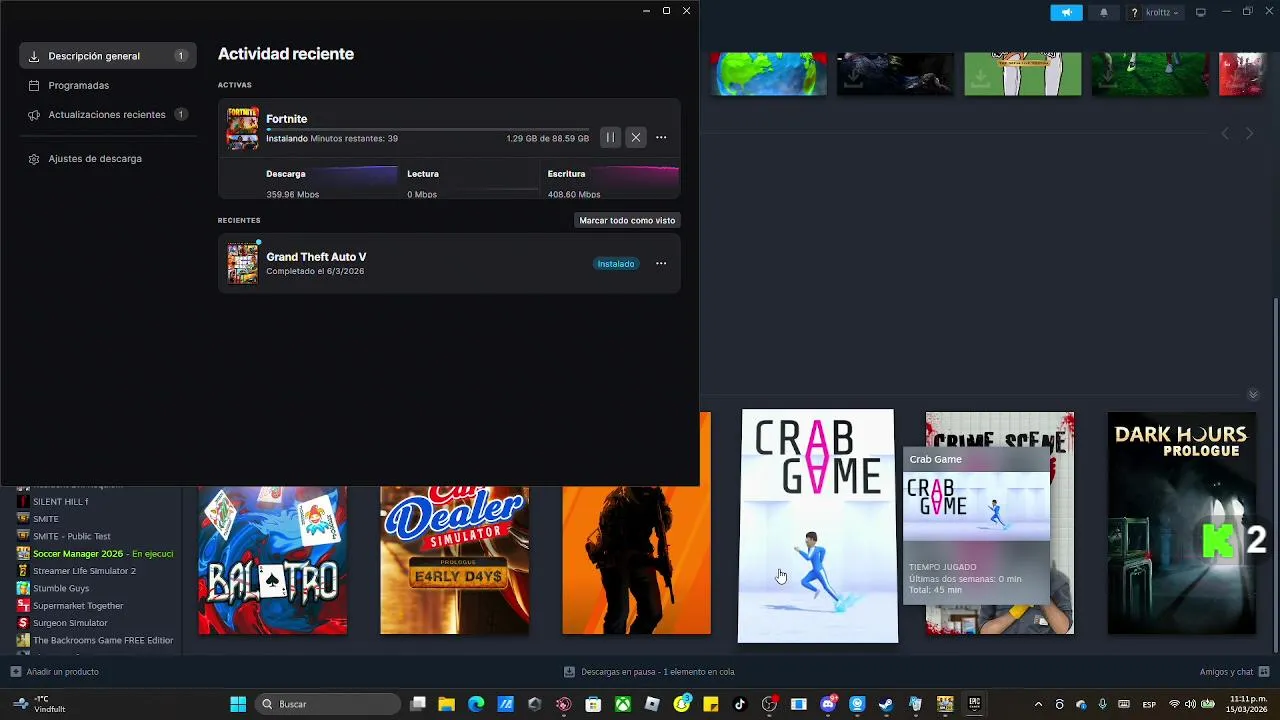Image resolution: width=1280 pixels, height=720 pixels.
Task: Click ESP keyboard language indicator
Action: 1150,704
